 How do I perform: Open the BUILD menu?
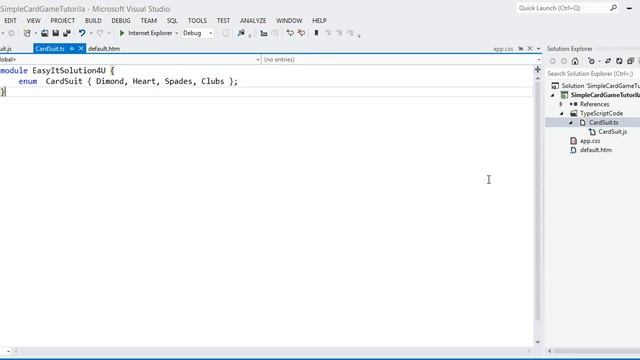[93, 20]
